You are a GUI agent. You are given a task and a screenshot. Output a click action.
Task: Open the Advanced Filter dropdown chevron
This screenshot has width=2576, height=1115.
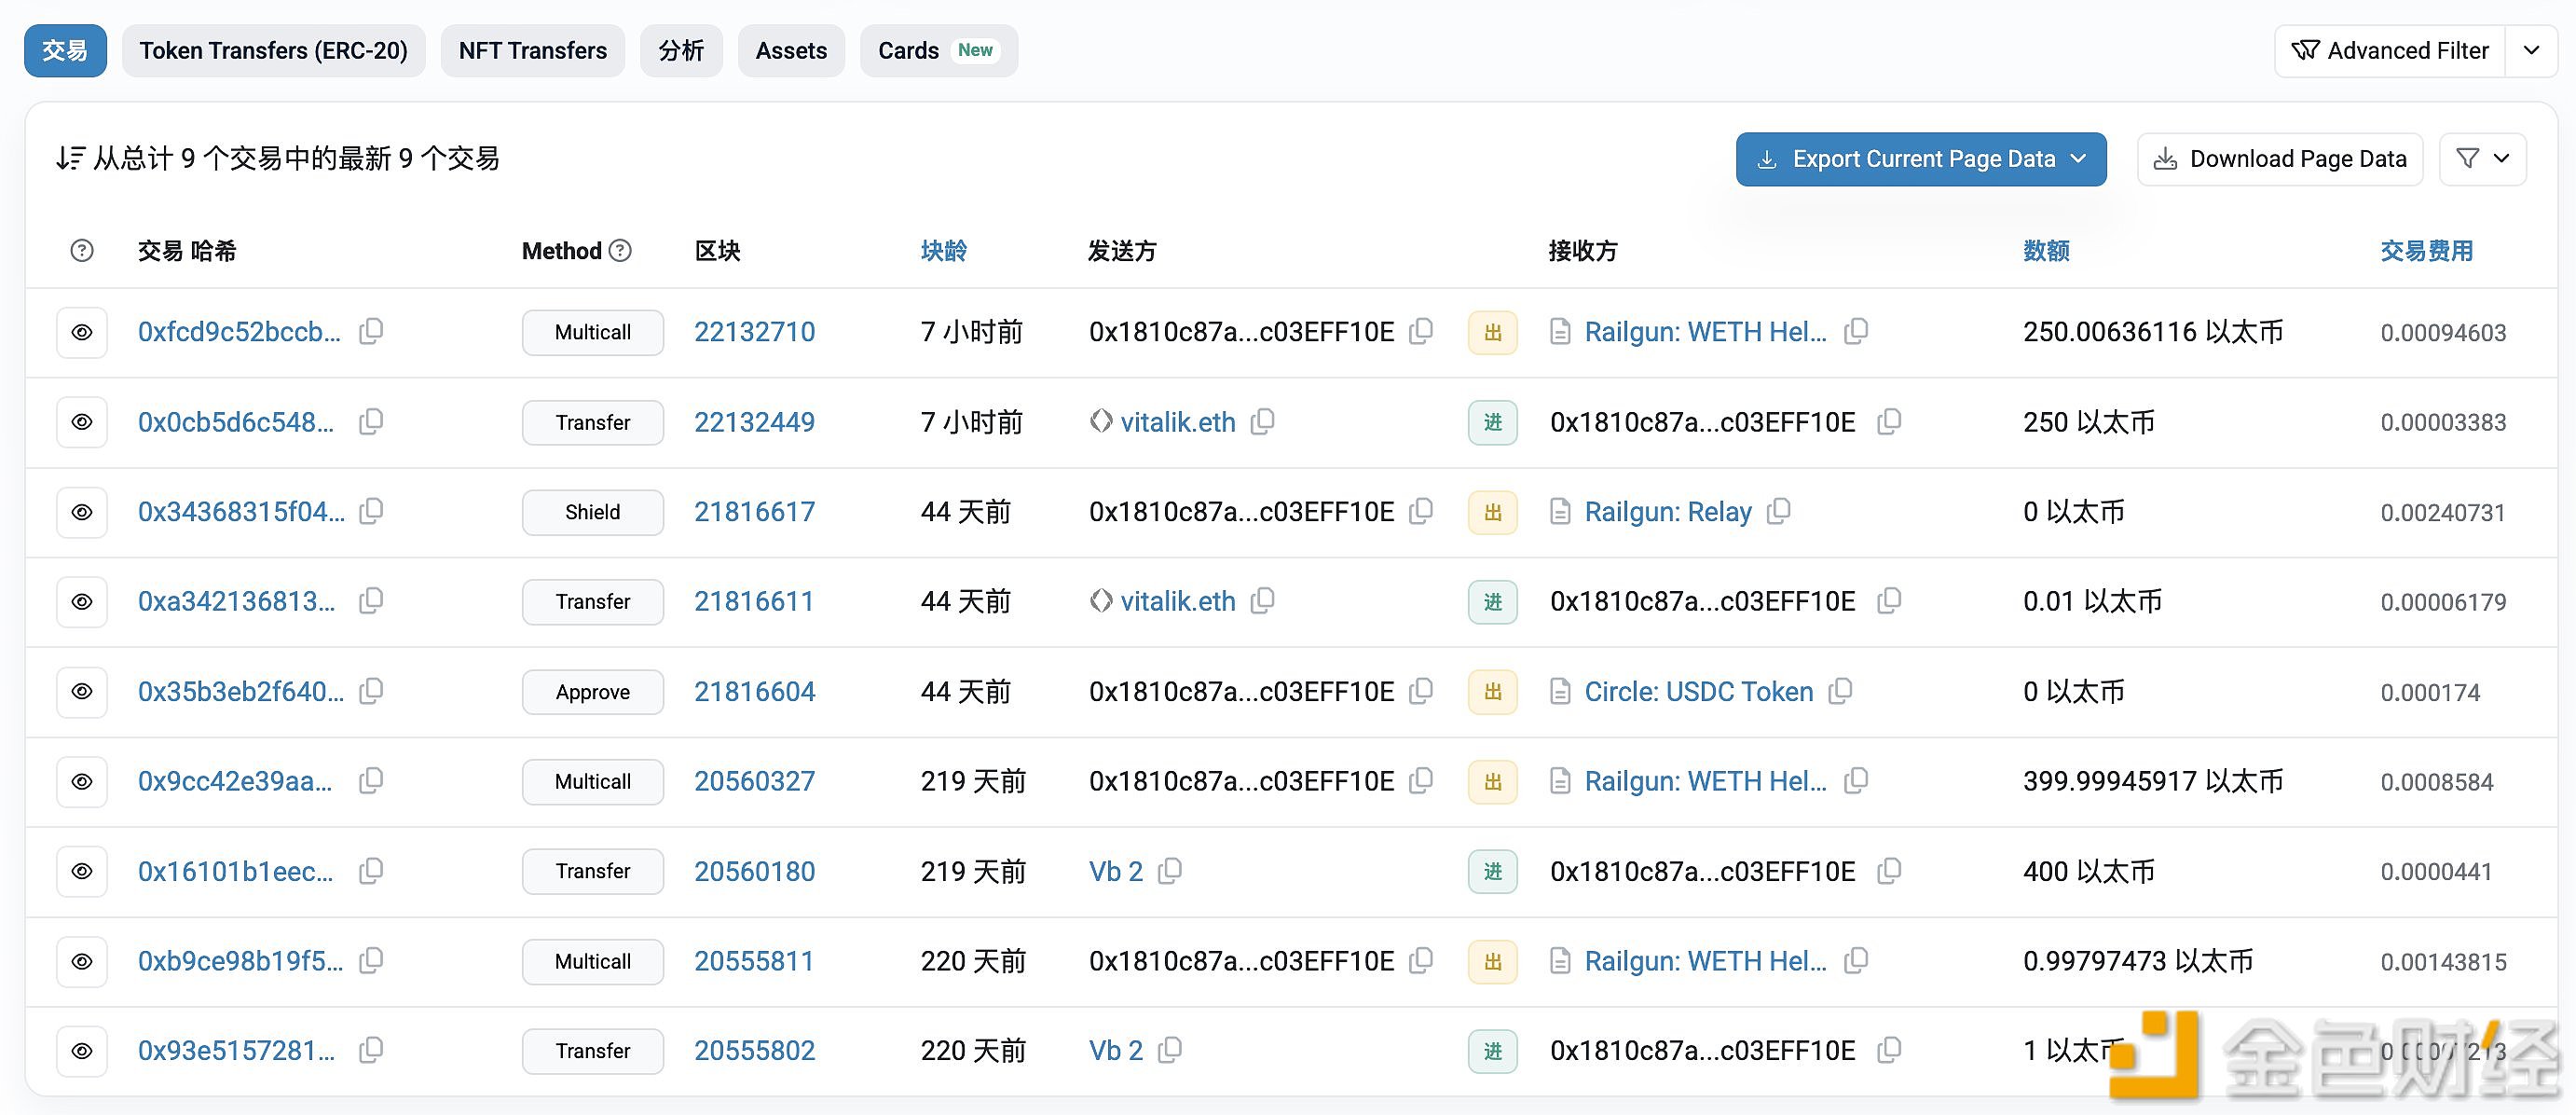(2531, 50)
